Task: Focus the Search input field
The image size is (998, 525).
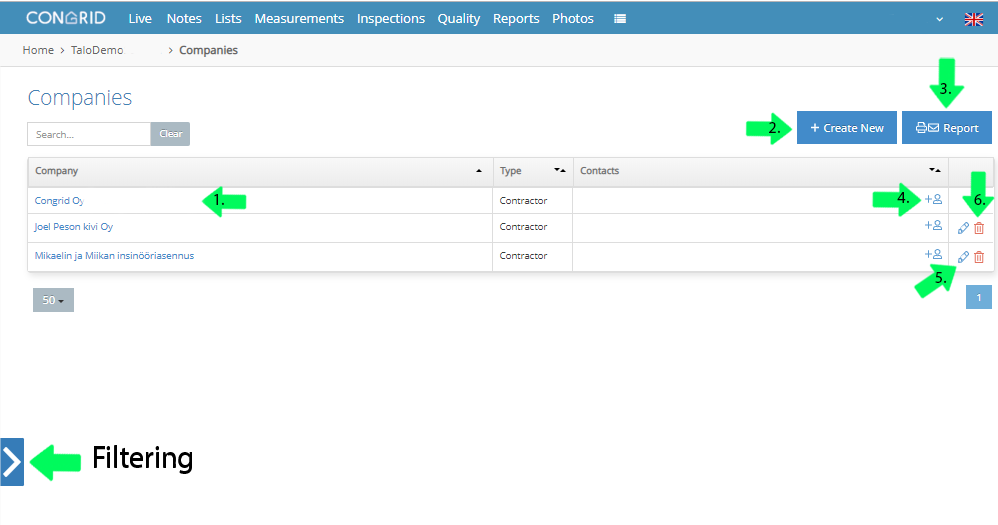Action: point(89,134)
